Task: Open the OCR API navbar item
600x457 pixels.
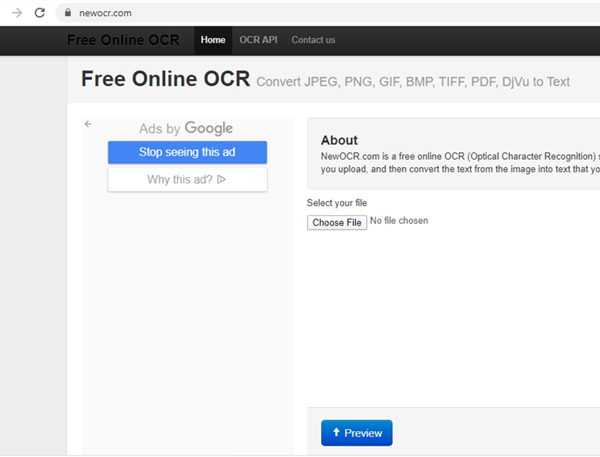Action: pos(258,40)
